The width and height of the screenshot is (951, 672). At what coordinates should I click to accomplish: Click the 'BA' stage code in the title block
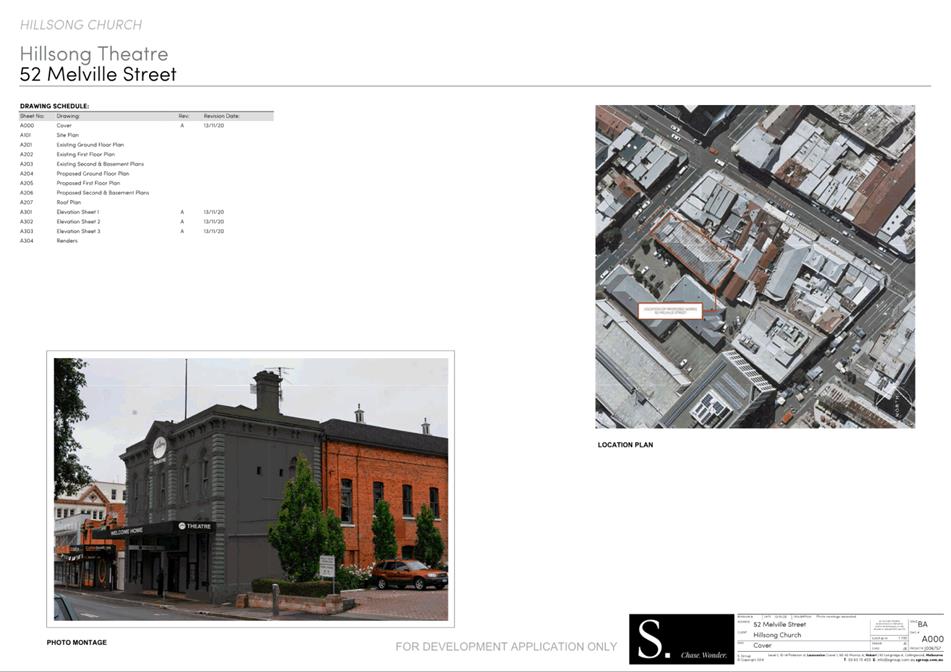pyautogui.click(x=922, y=624)
